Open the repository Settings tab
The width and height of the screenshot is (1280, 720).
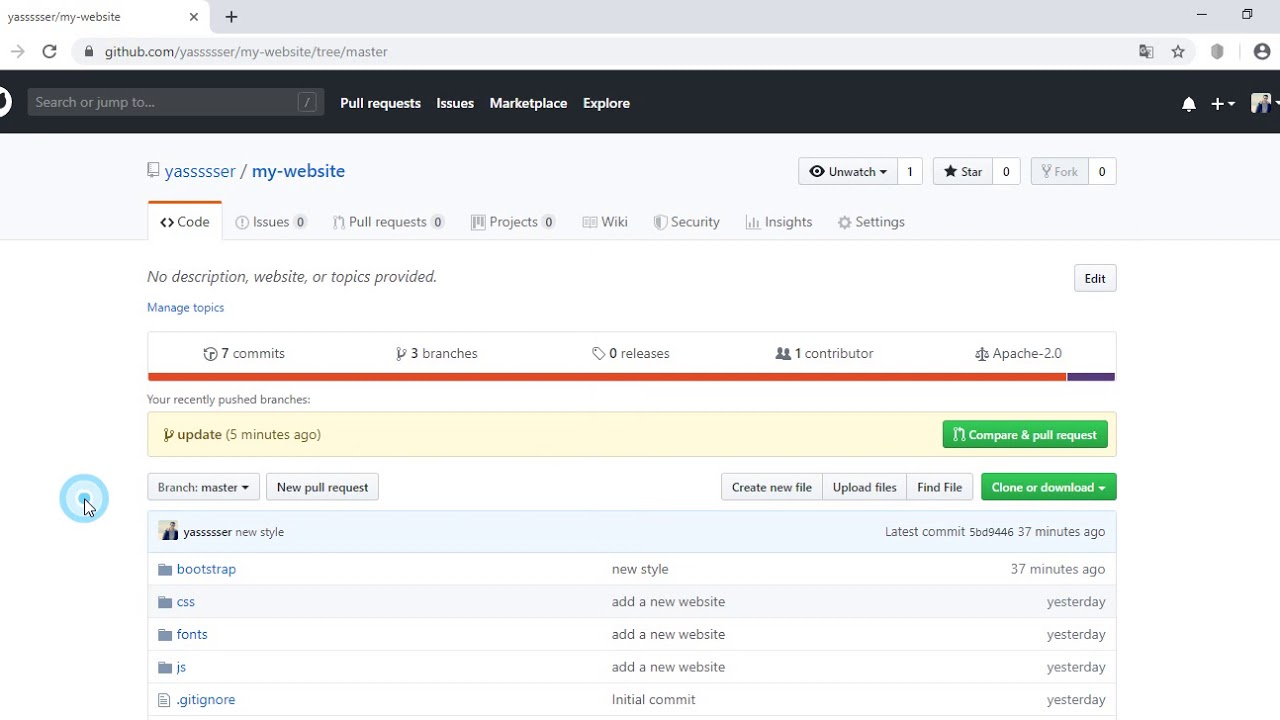tap(871, 222)
